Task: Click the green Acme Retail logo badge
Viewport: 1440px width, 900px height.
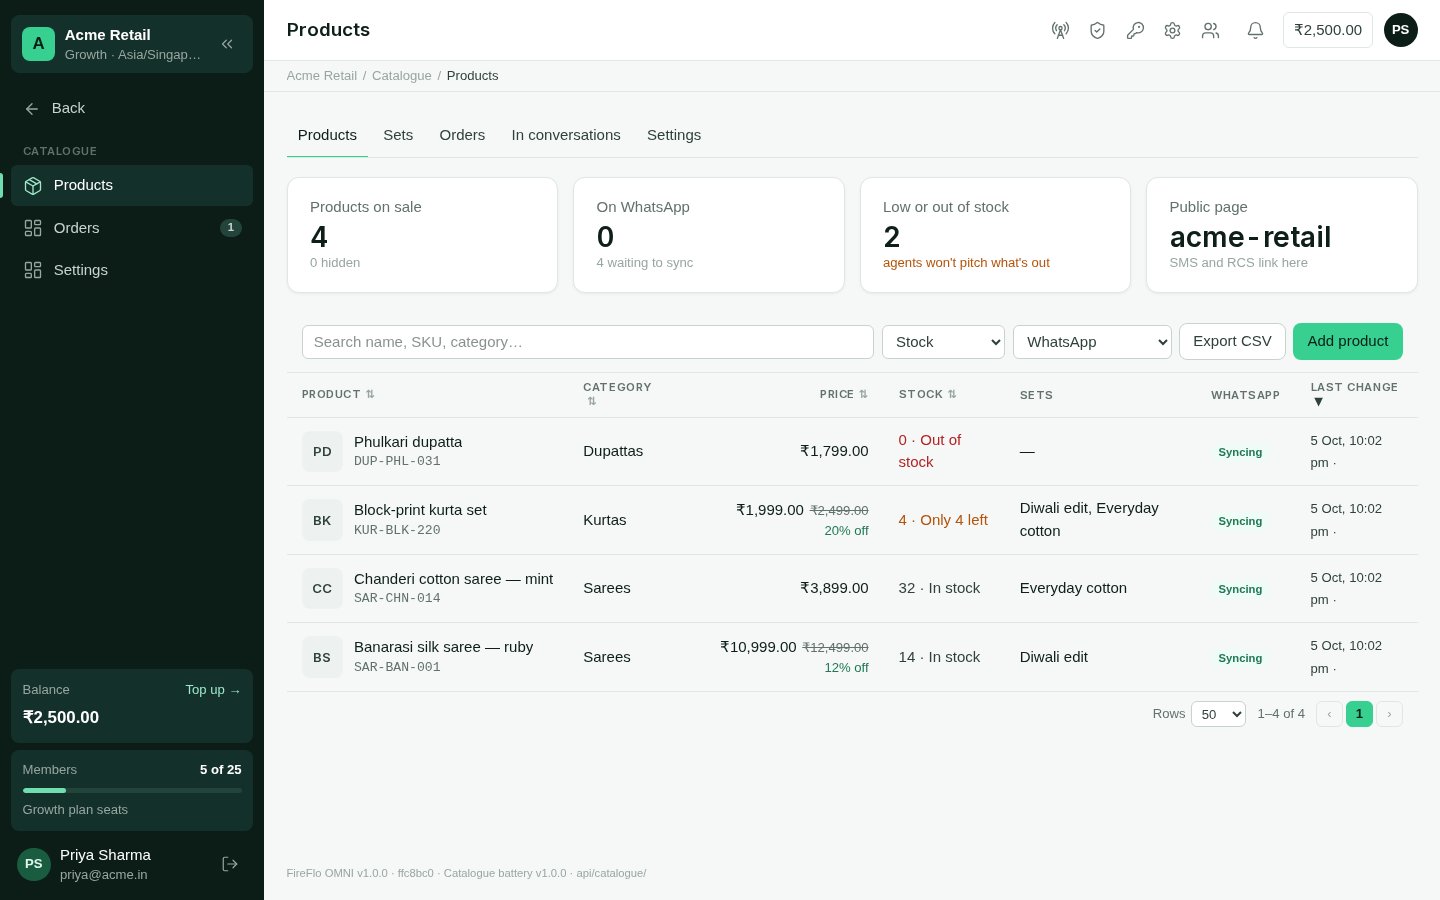Action: pos(38,44)
